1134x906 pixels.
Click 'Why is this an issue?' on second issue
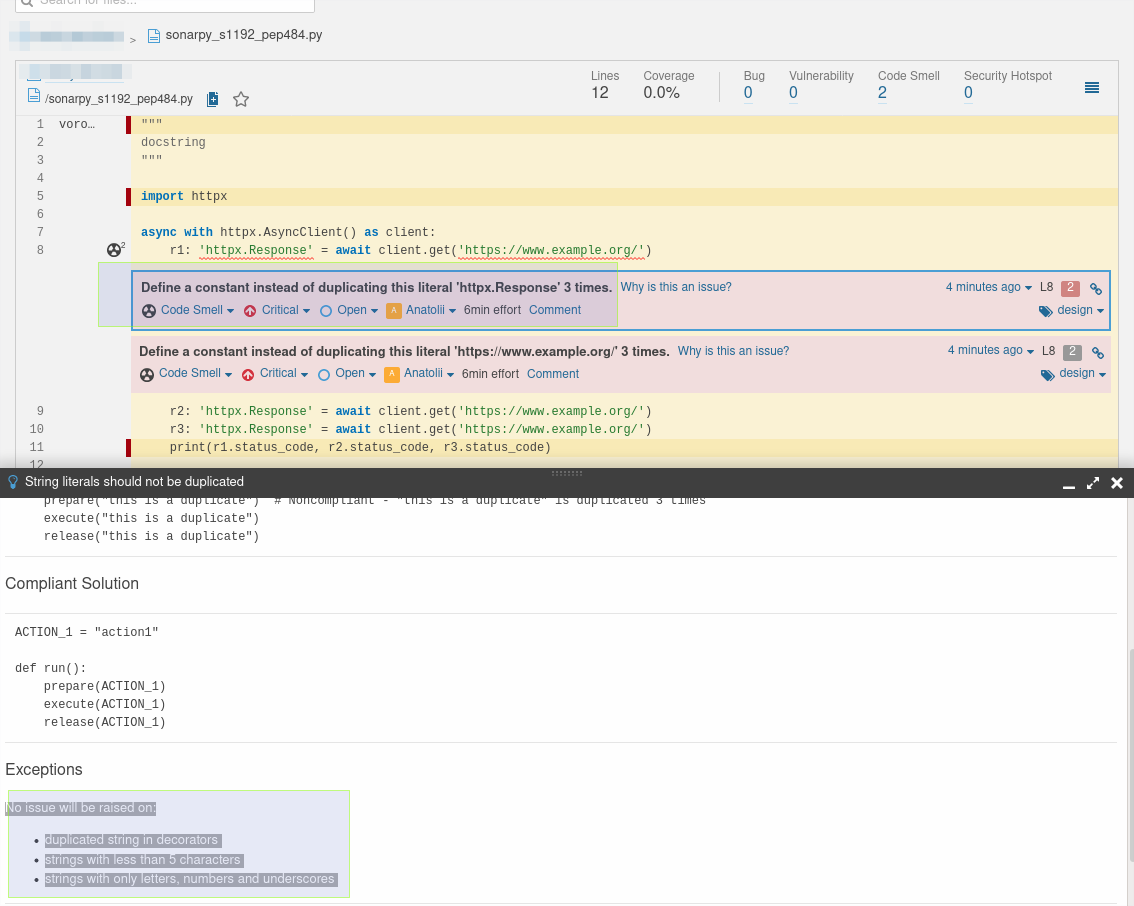click(x=733, y=351)
